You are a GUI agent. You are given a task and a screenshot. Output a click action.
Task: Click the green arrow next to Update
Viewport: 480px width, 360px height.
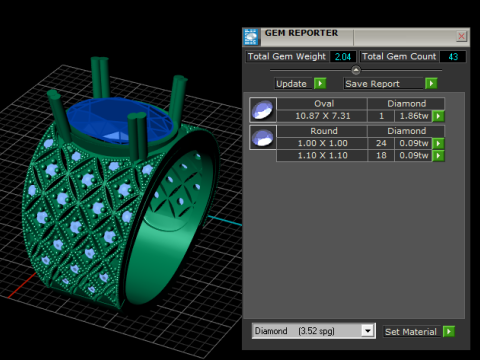pos(320,83)
